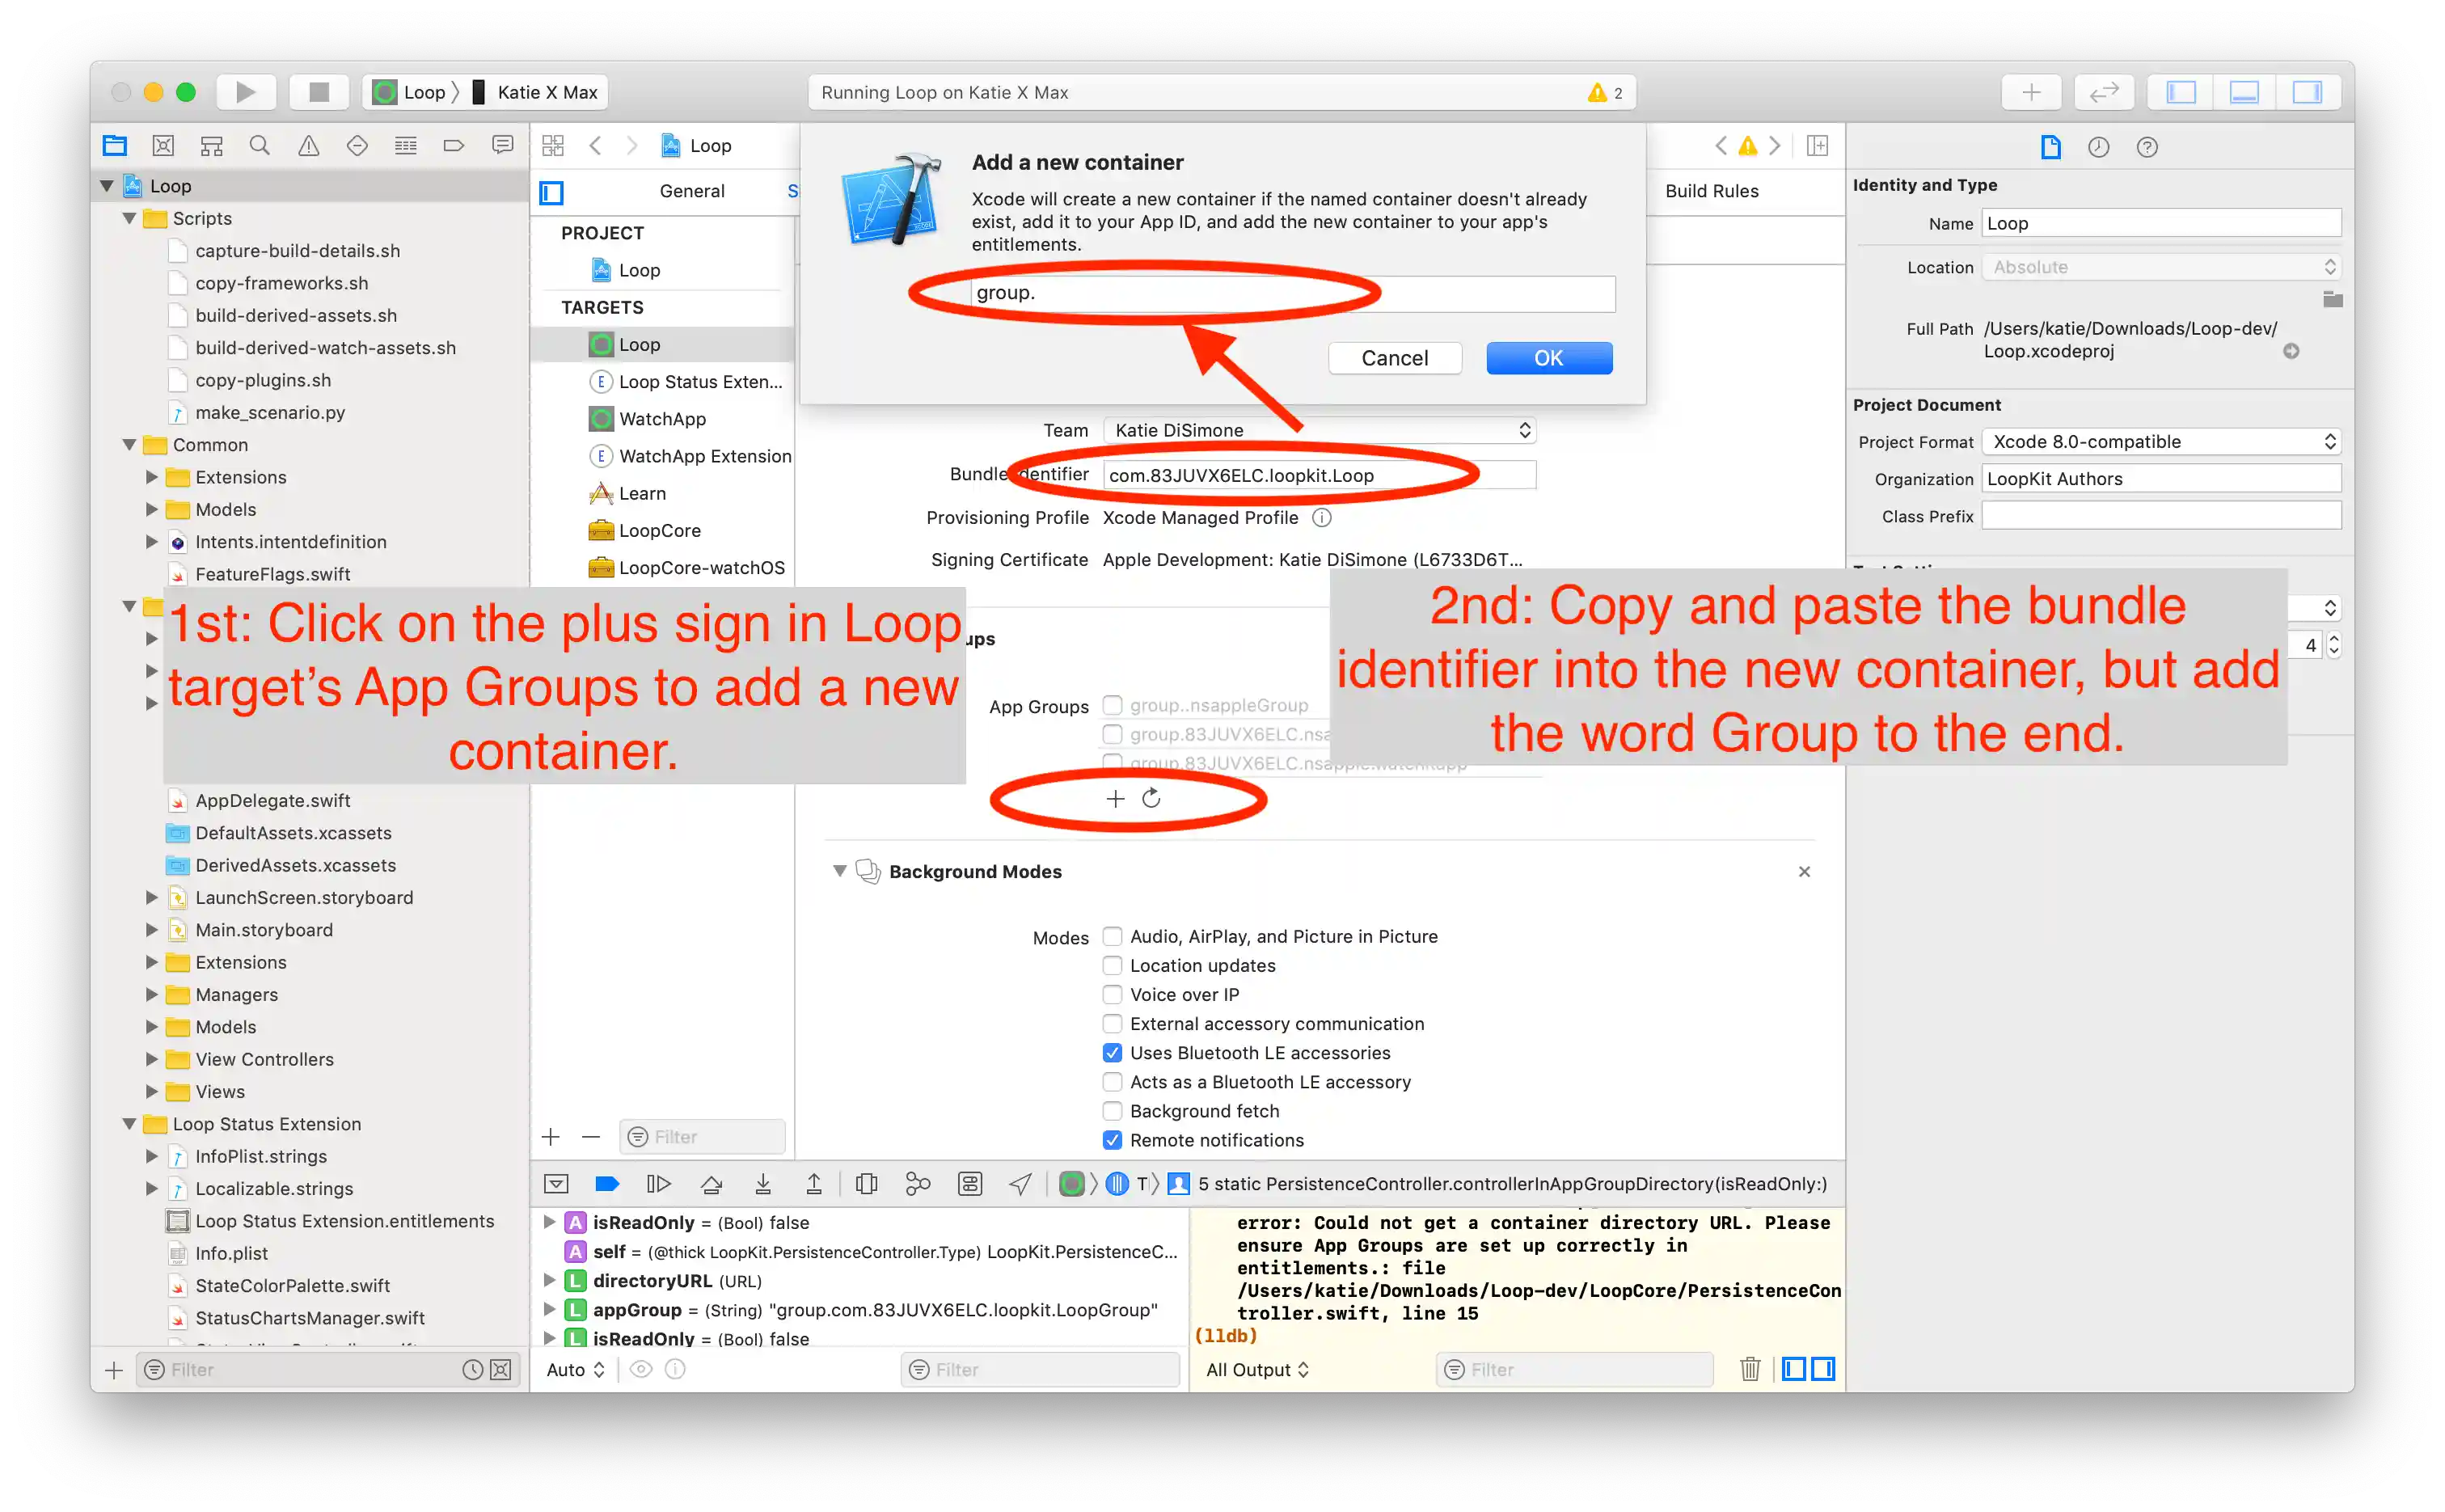Click OK in Add a new container dialog
This screenshot has height=1512, width=2445.
[1548, 358]
